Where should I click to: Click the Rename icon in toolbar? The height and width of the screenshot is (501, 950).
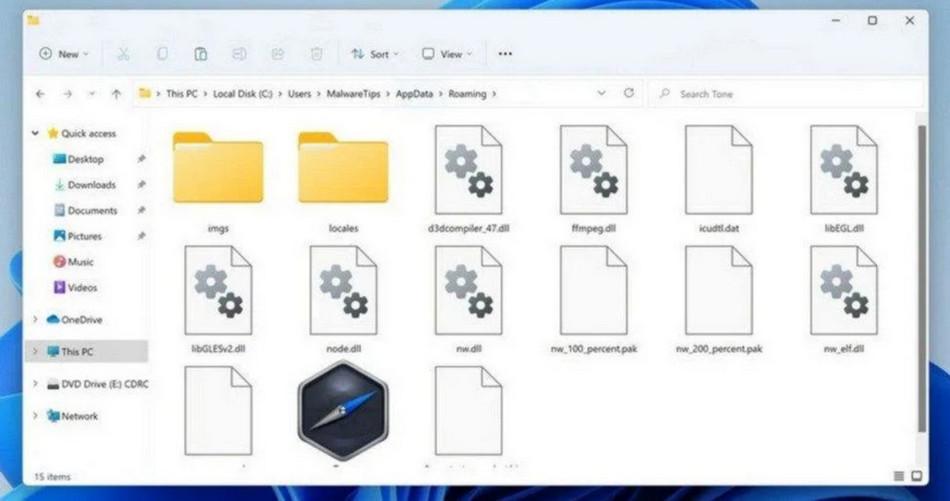click(x=239, y=54)
